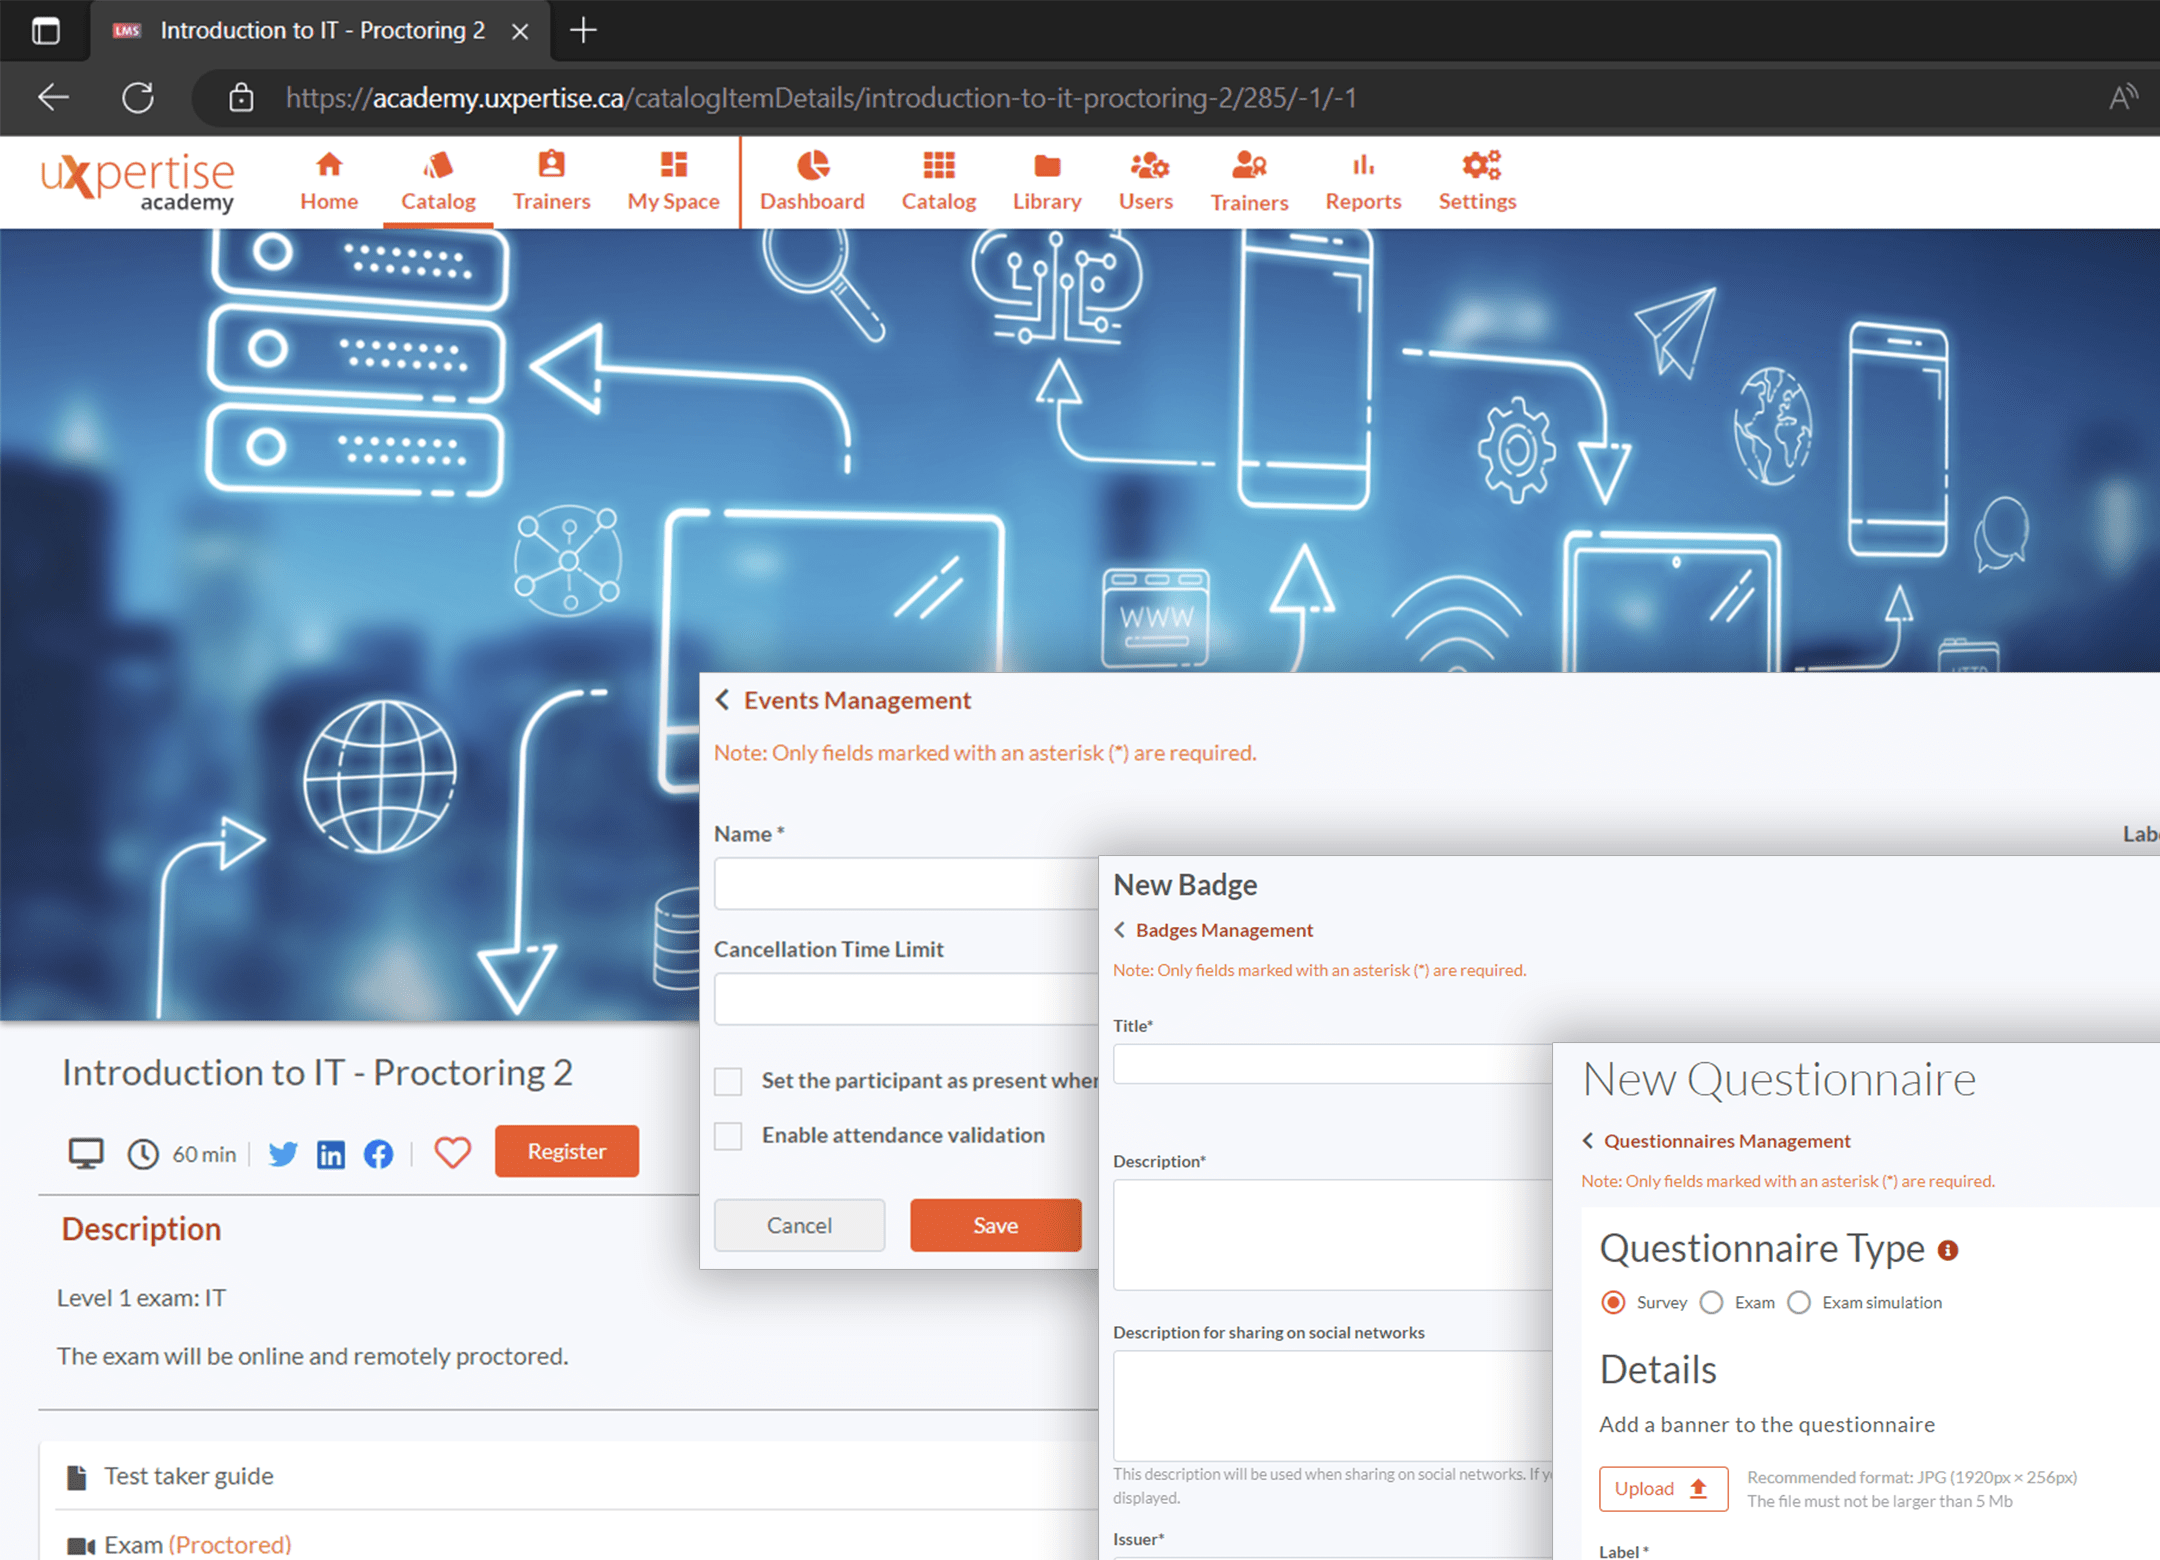Screen dimensions: 2160x1560
Task: Share course on Twitter
Action: point(283,1154)
